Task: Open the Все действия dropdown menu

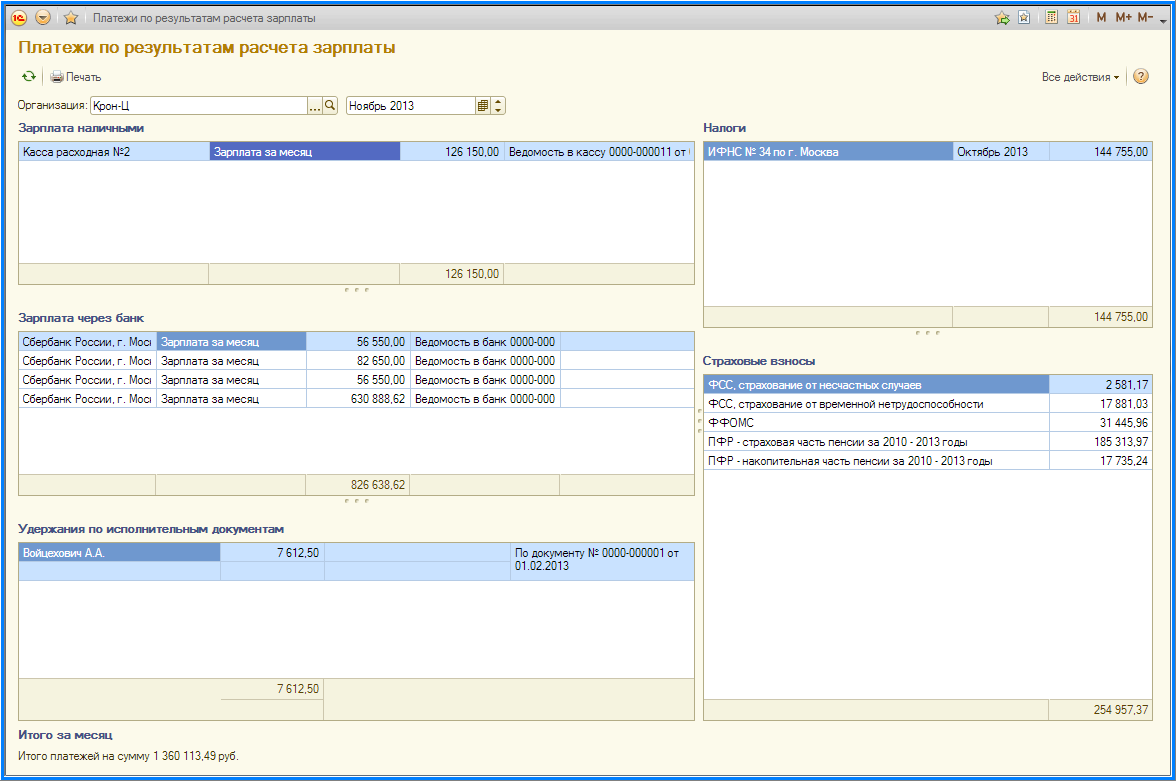Action: (x=1080, y=77)
